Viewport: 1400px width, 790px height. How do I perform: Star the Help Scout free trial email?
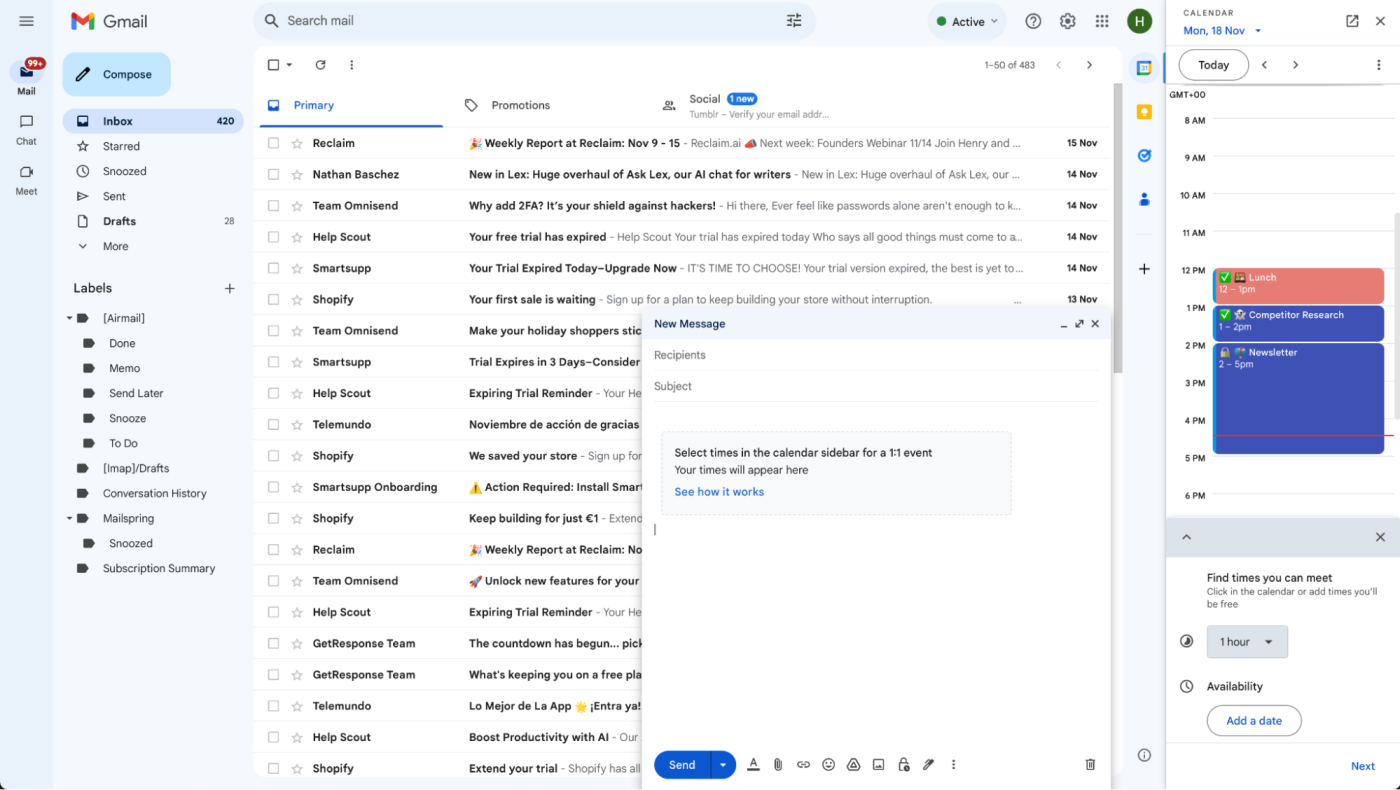tap(297, 237)
